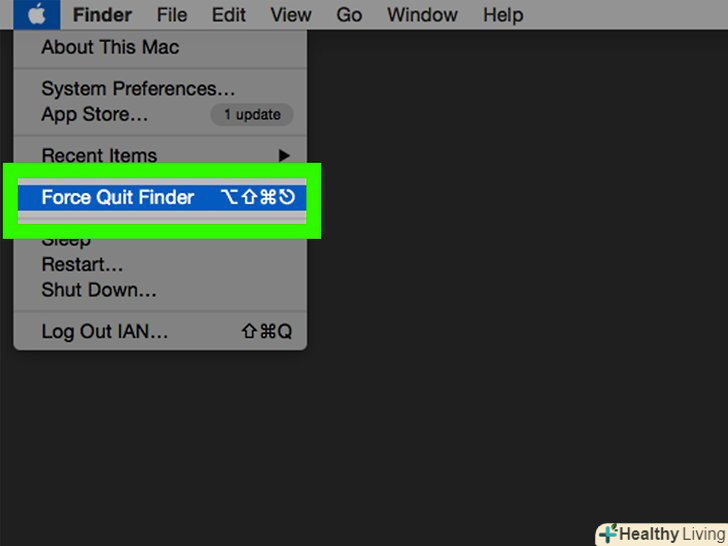Click the "1 update" badge

(252, 114)
